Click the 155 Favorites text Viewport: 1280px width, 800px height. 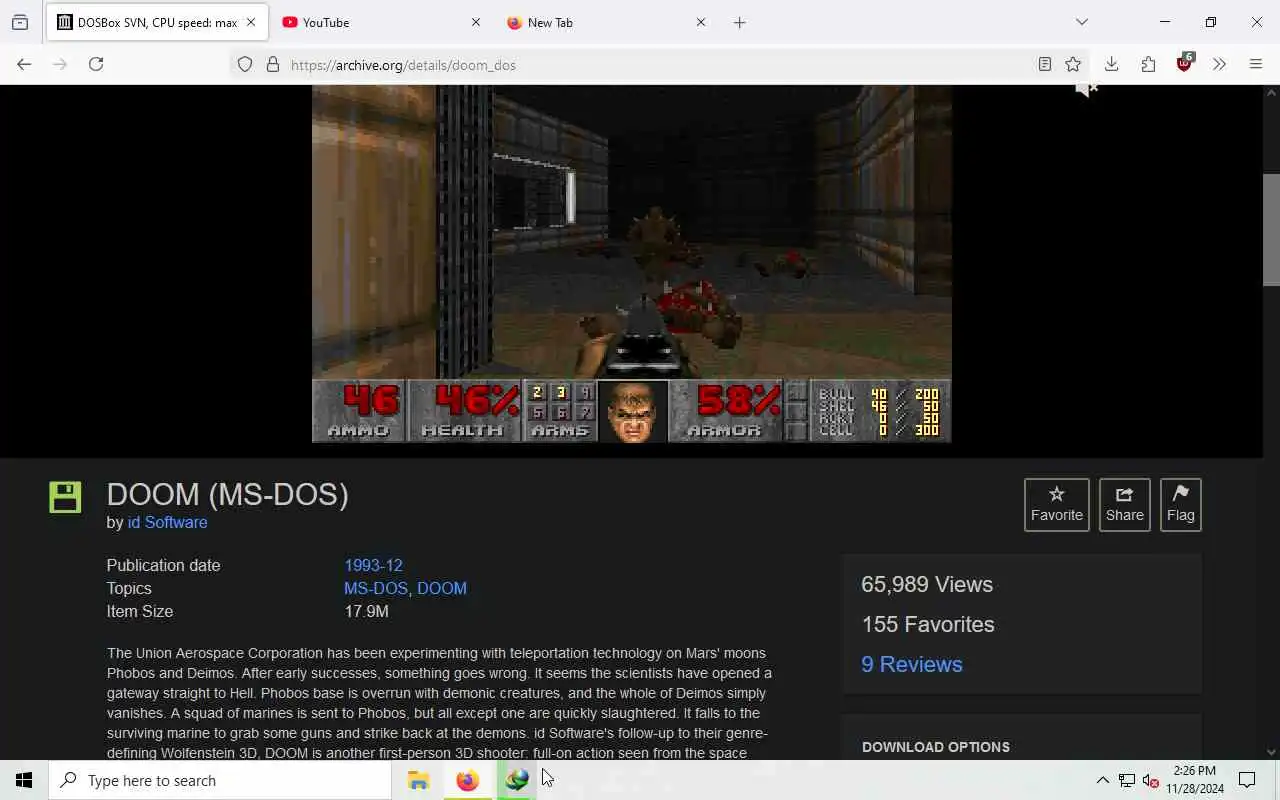pyautogui.click(x=928, y=624)
